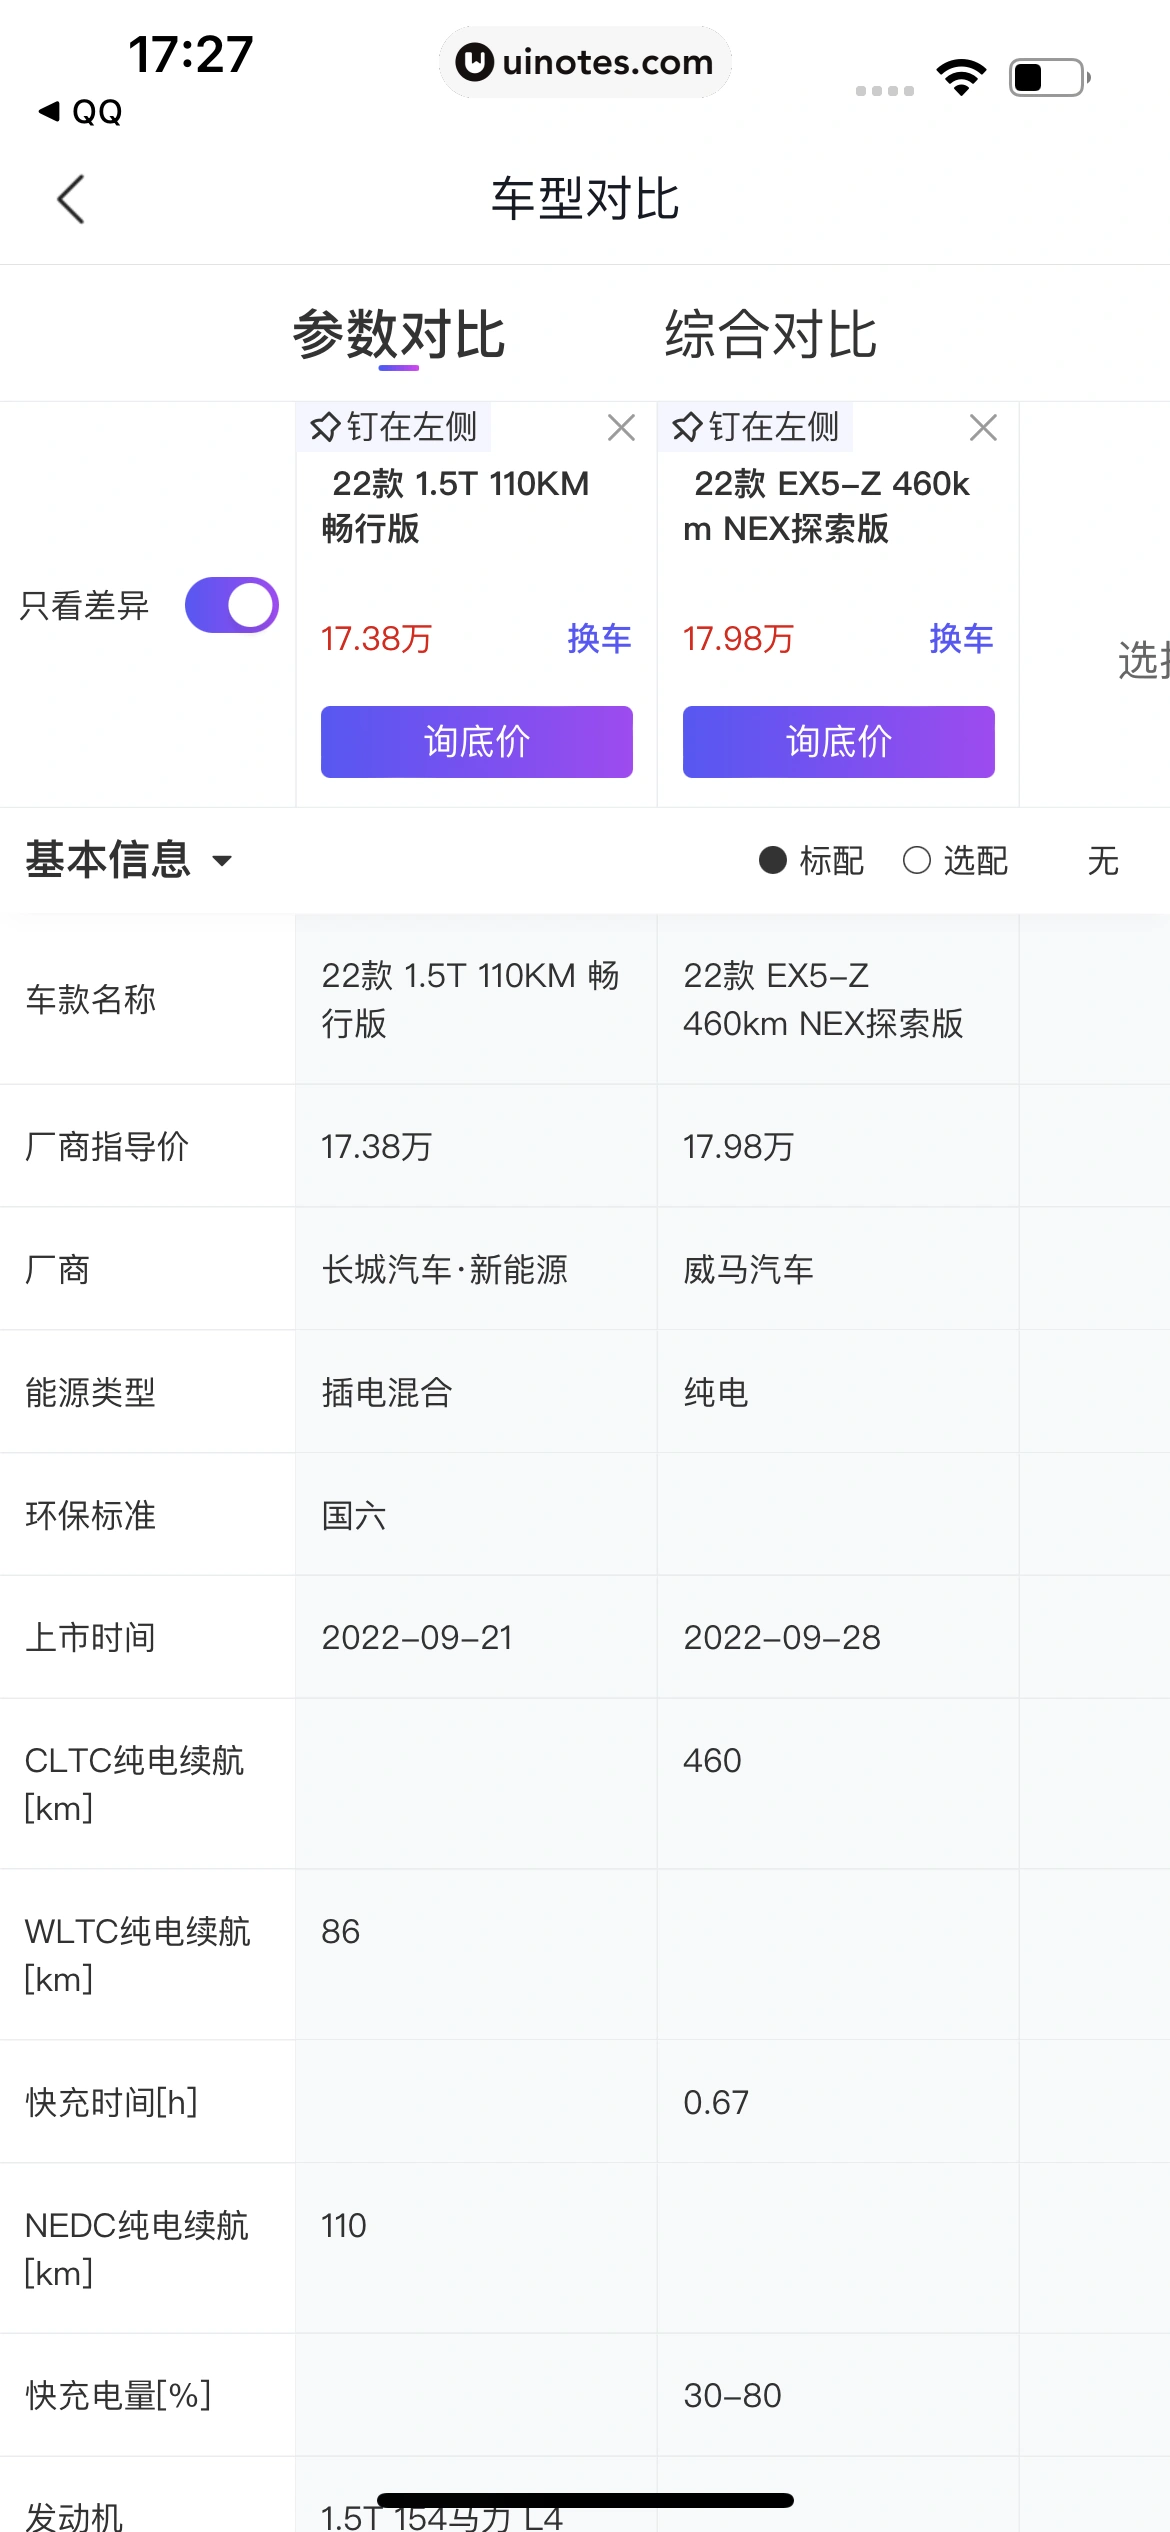
Task: Tap the Wi-Fi status icon
Action: pos(961,77)
